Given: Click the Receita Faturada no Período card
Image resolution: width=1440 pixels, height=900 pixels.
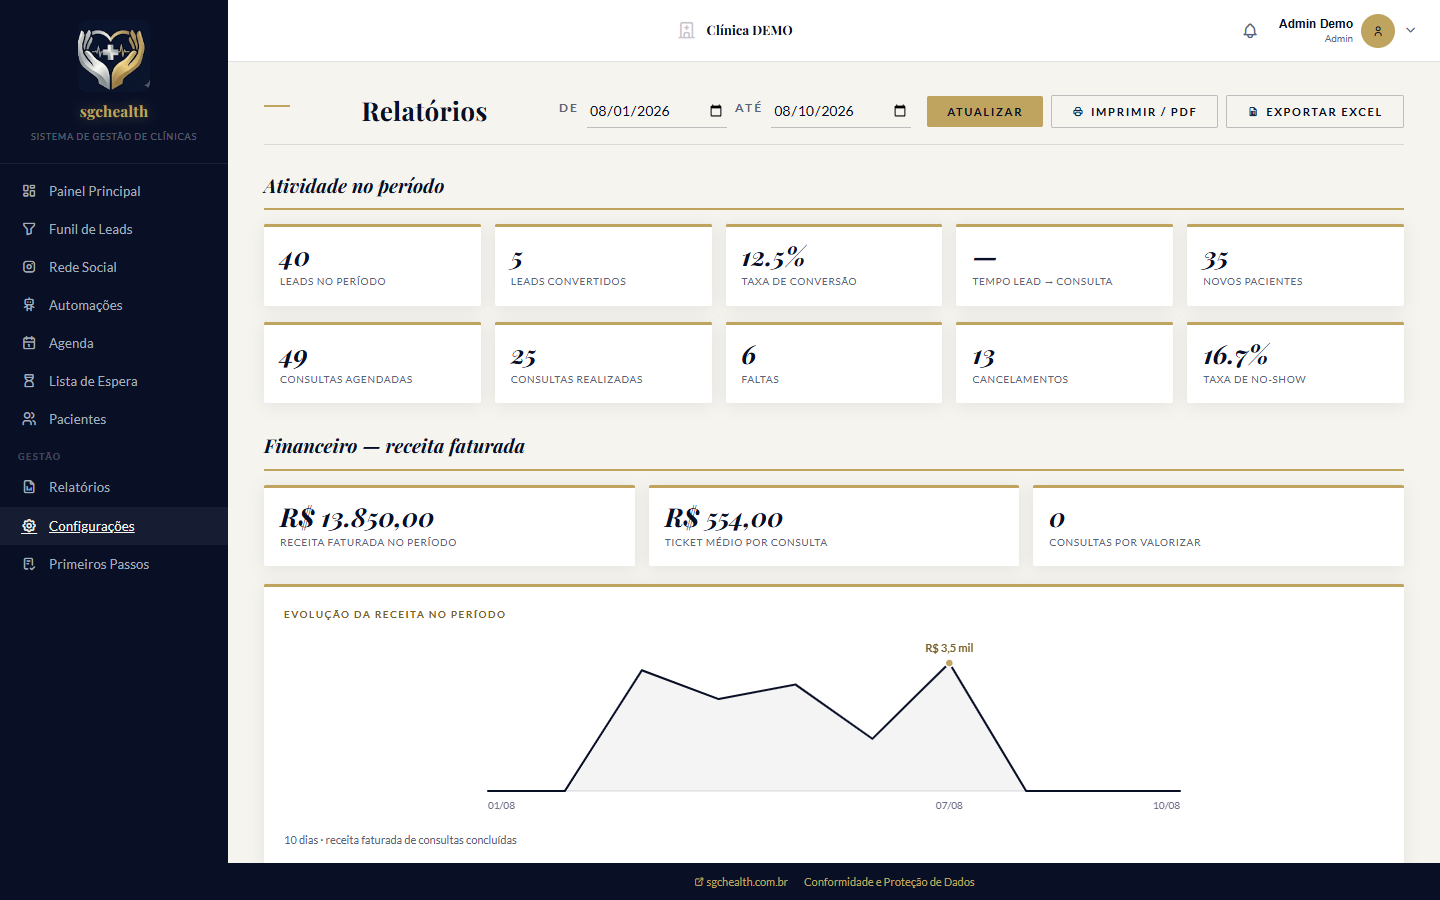Looking at the screenshot, I should tap(449, 526).
